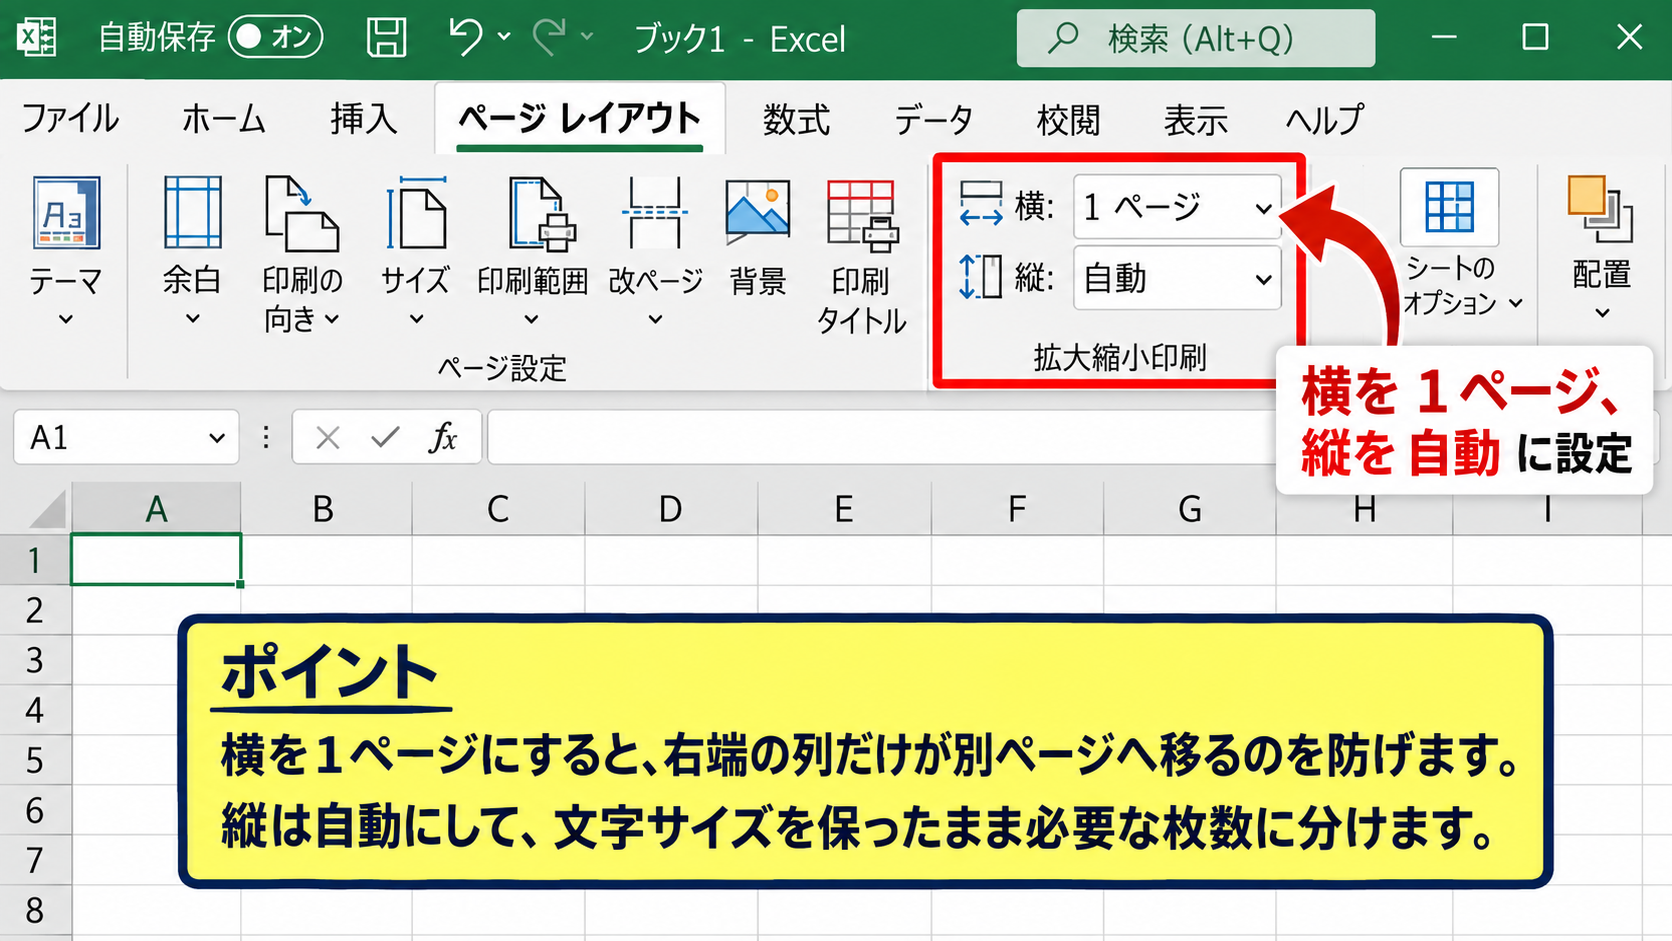Open the 数式 ribbon tab
This screenshot has width=1672, height=941.
pyautogui.click(x=796, y=119)
